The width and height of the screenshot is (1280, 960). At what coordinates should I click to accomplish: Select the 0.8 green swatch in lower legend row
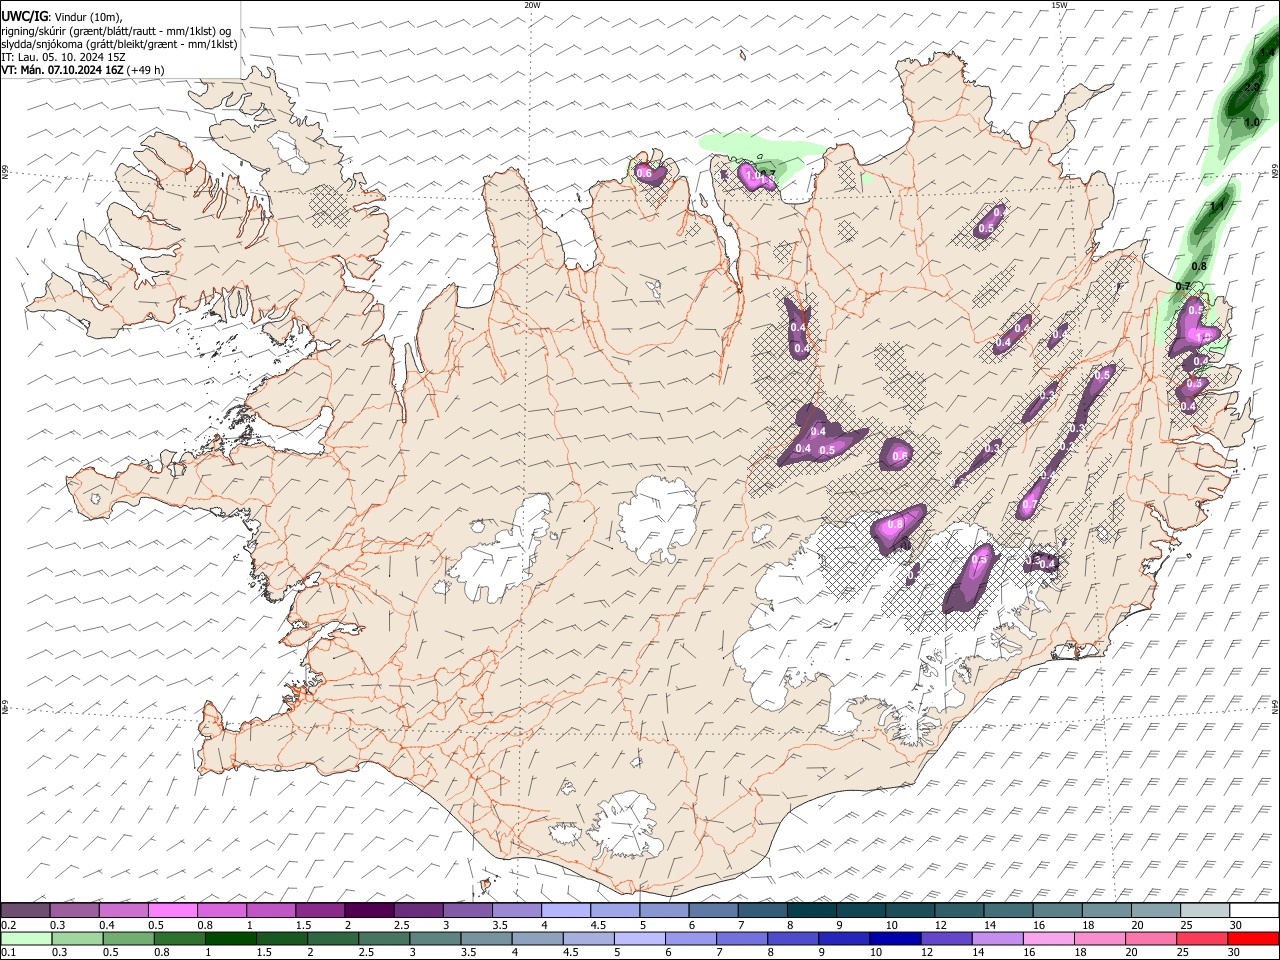pyautogui.click(x=179, y=938)
